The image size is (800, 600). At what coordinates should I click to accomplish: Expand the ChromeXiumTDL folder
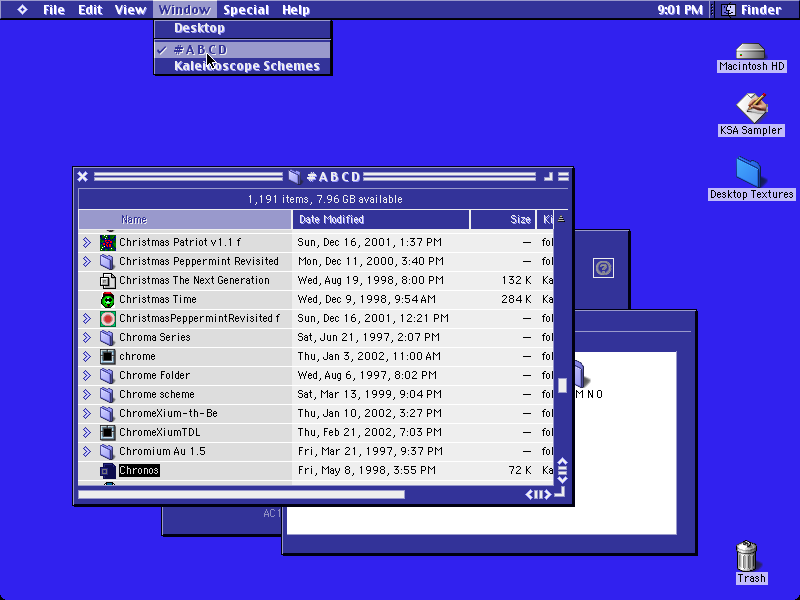pos(87,432)
